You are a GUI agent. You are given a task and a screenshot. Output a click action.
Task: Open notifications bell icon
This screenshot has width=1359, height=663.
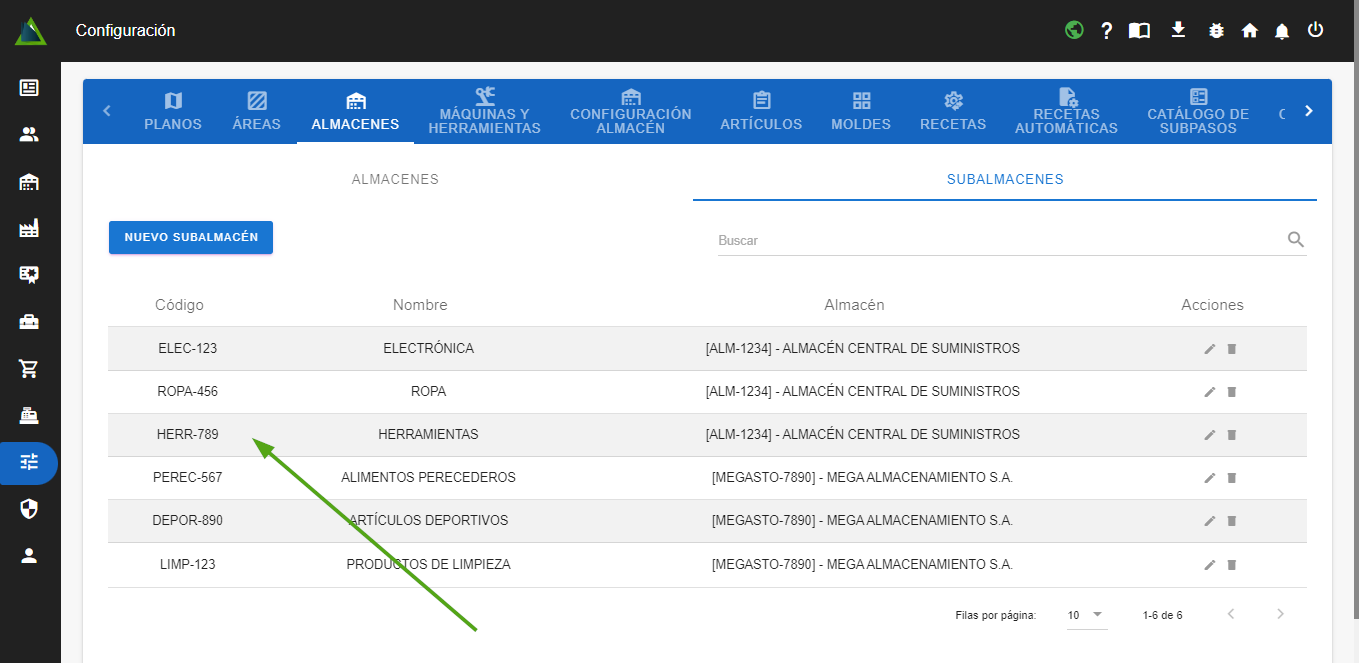point(1282,31)
